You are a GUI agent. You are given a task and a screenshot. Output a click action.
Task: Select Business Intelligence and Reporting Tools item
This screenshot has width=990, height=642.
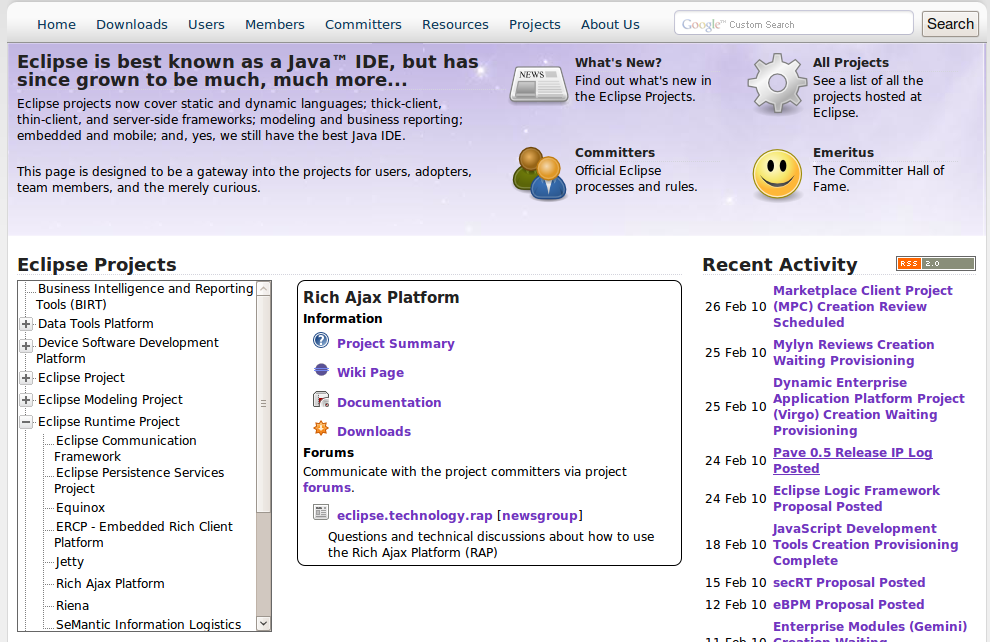pos(145,296)
